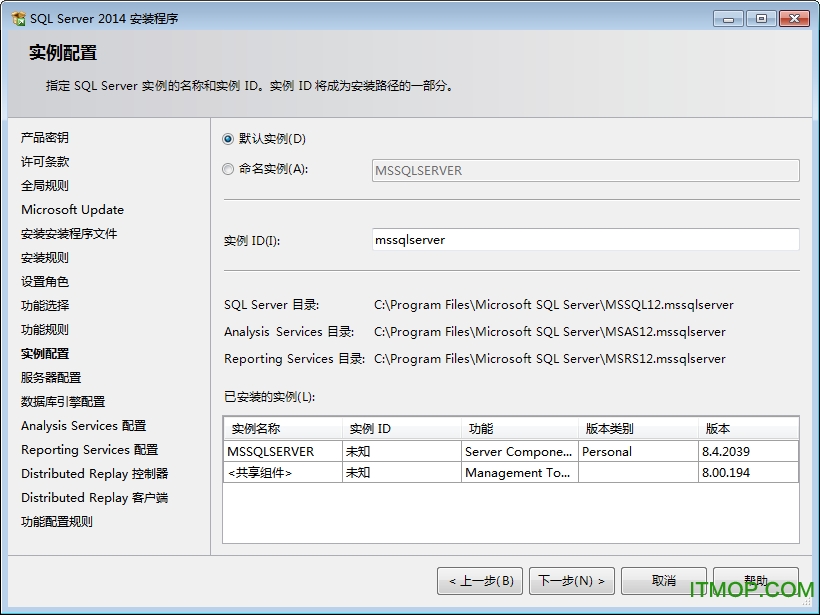
Task: Click the 版本 column header
Action: tap(748, 429)
